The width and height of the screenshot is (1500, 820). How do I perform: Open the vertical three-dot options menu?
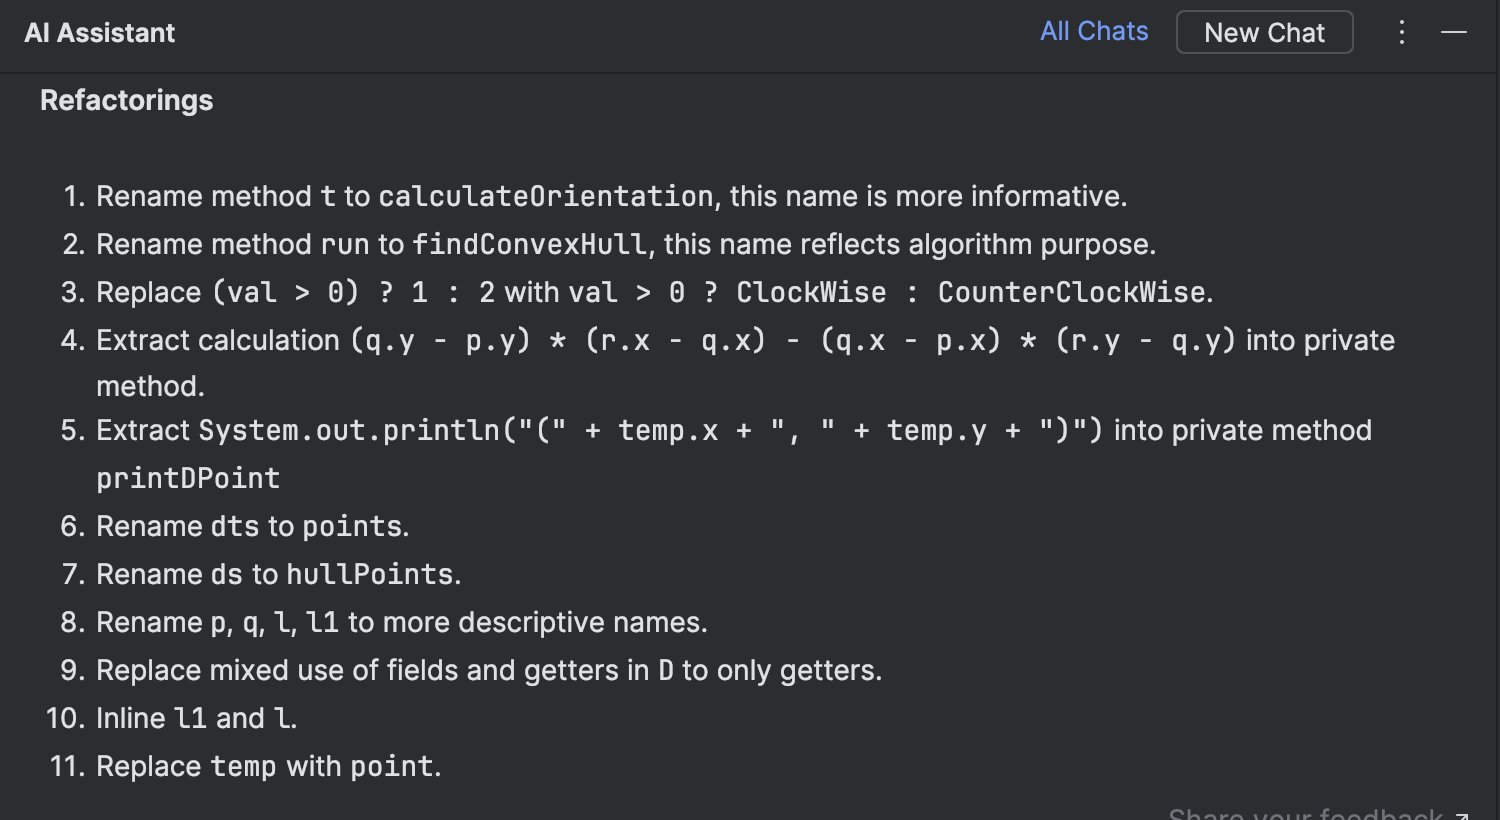[1402, 32]
